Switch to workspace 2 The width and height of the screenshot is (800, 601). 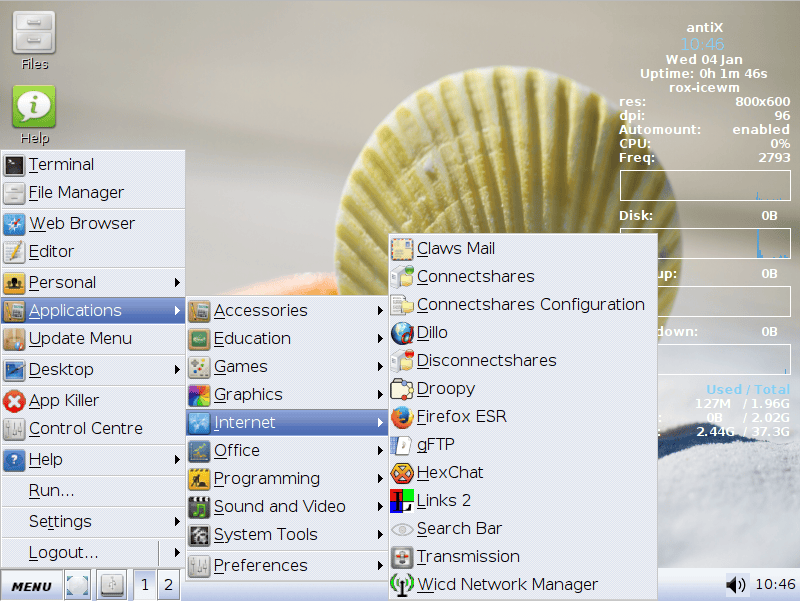point(168,585)
